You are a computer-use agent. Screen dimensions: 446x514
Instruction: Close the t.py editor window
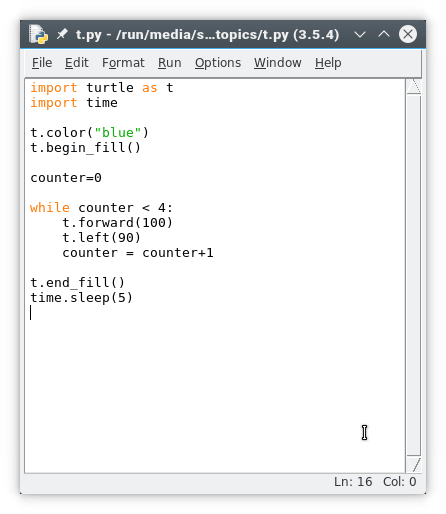(x=408, y=34)
